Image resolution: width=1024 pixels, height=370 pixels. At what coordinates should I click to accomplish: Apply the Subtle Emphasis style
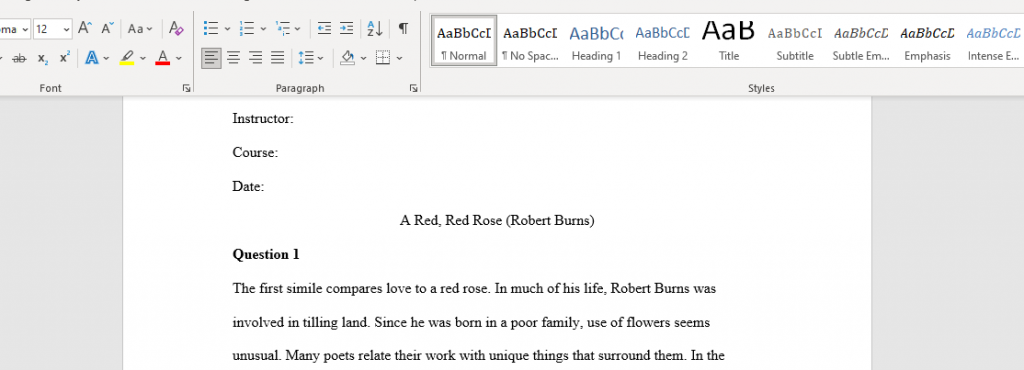(861, 40)
